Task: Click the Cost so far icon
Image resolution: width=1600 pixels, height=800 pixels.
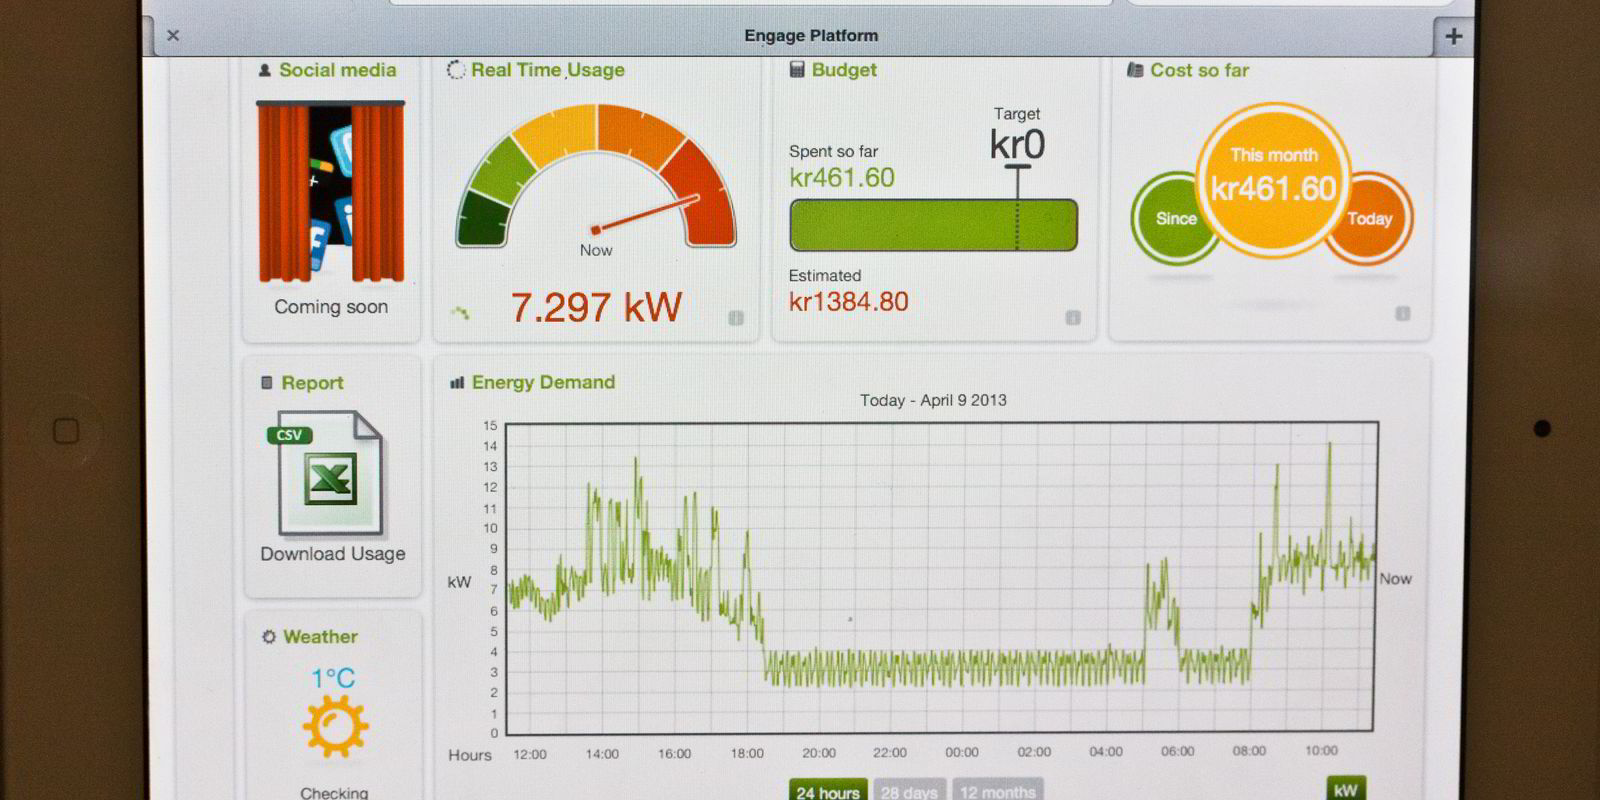Action: [1135, 70]
